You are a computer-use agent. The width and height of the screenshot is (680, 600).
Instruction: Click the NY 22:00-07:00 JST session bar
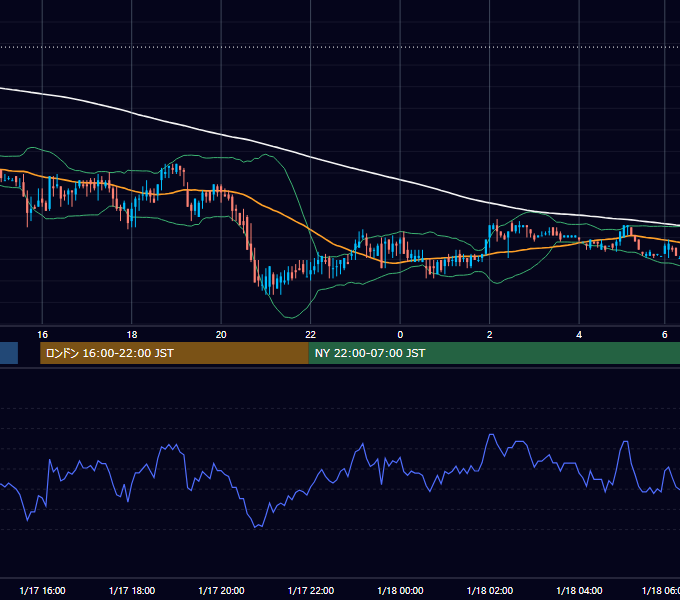click(x=494, y=353)
